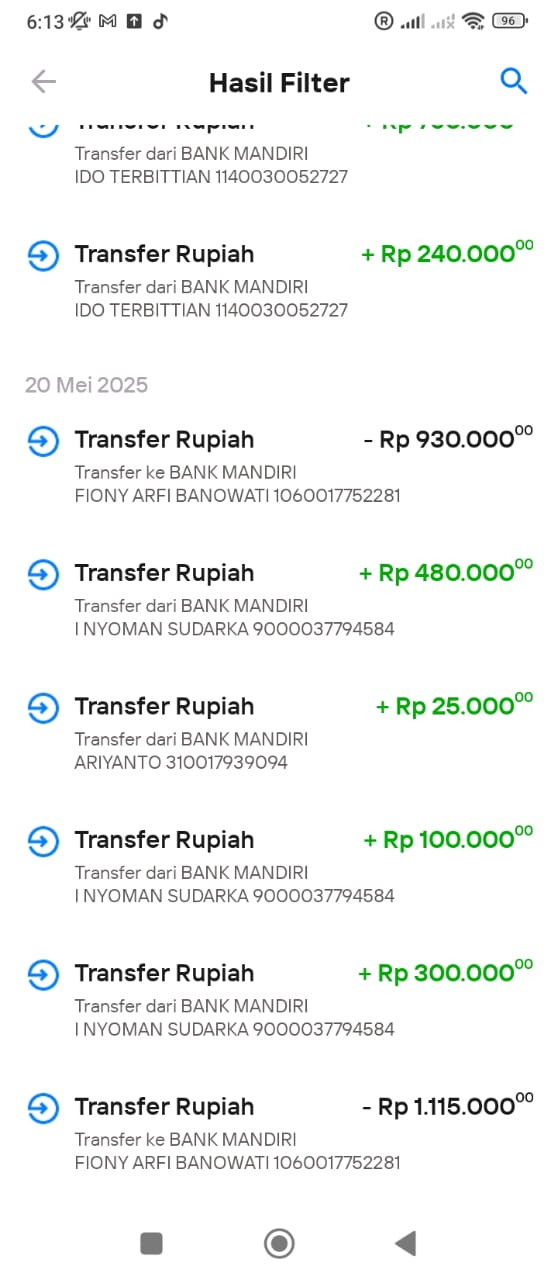Tap Android back triangle button
The height and width of the screenshot is (1280, 558).
coord(405,1243)
